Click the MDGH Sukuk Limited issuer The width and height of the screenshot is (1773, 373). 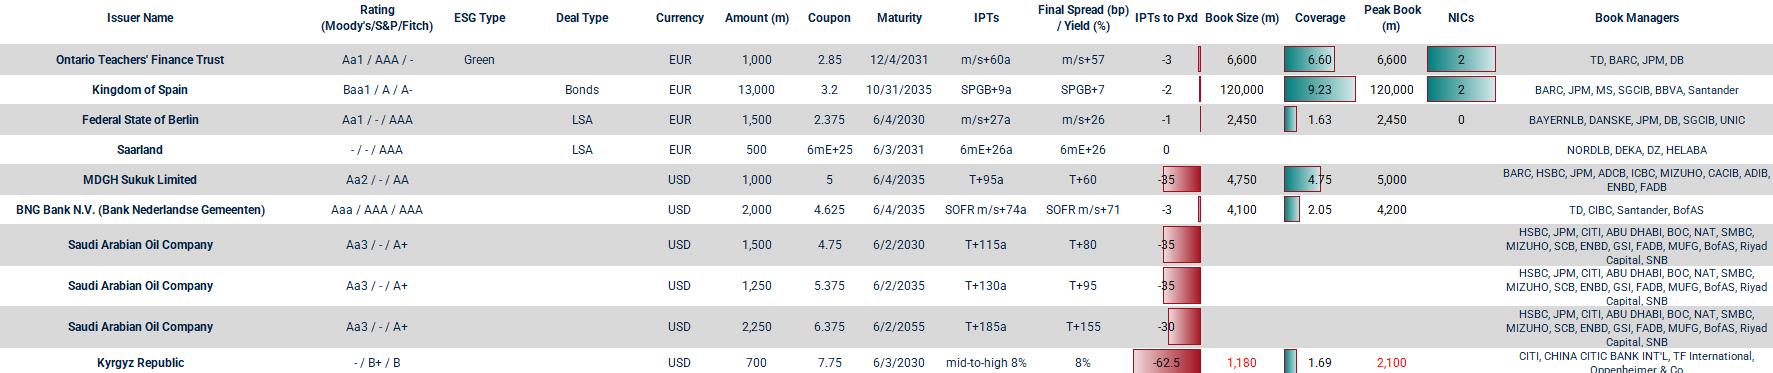click(x=140, y=180)
